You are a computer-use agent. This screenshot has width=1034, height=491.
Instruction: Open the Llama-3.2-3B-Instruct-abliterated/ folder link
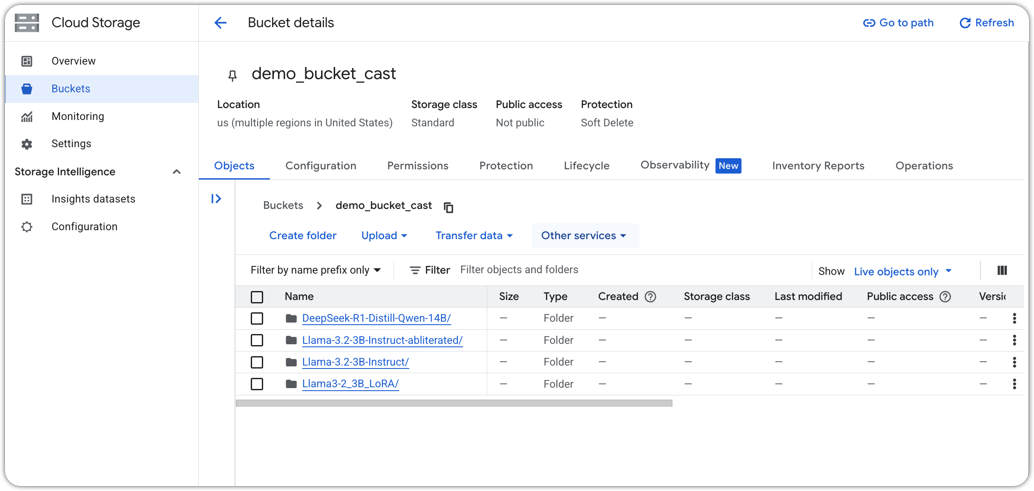(x=382, y=340)
